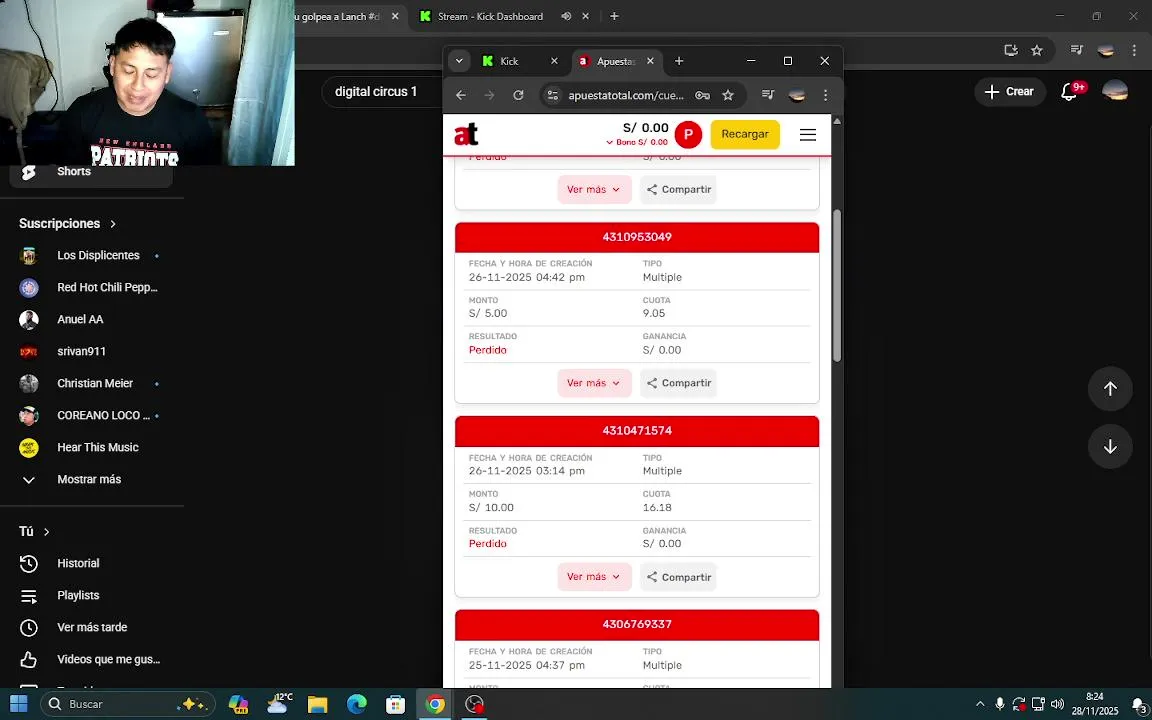Click the OBS Studio taskbar icon
The width and height of the screenshot is (1152, 720).
click(x=475, y=704)
